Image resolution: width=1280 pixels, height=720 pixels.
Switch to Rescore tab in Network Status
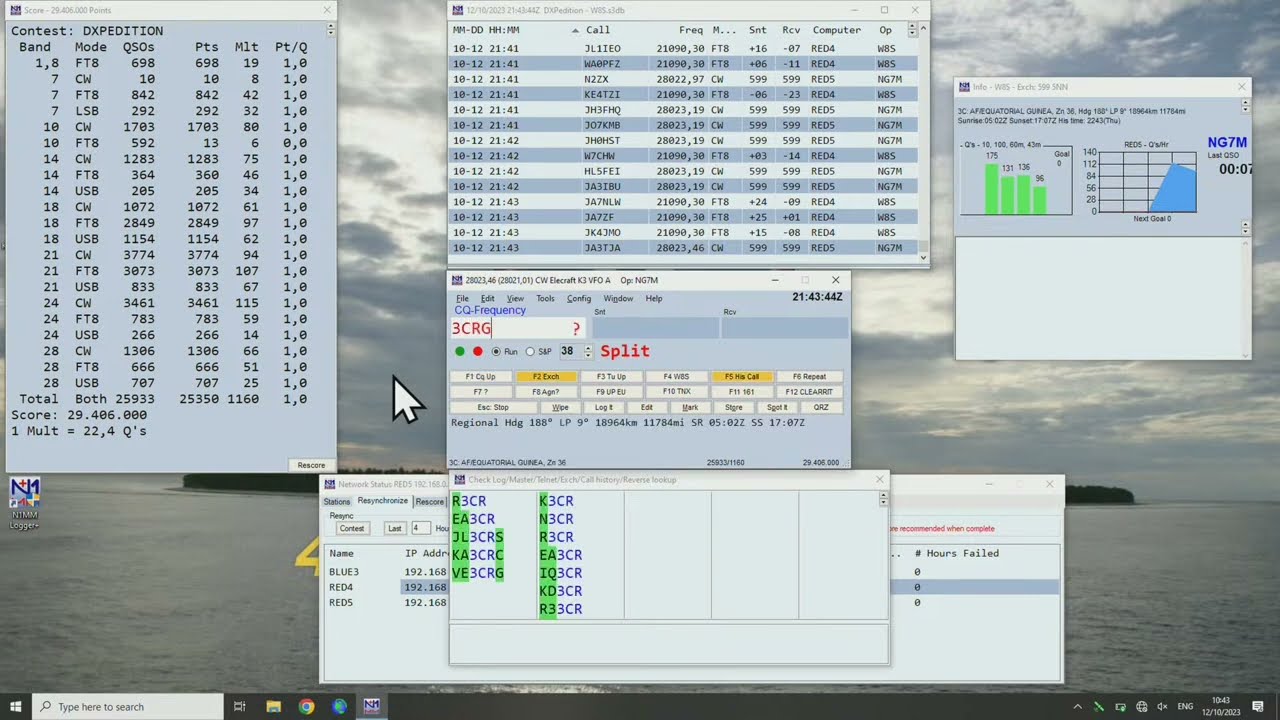(430, 501)
